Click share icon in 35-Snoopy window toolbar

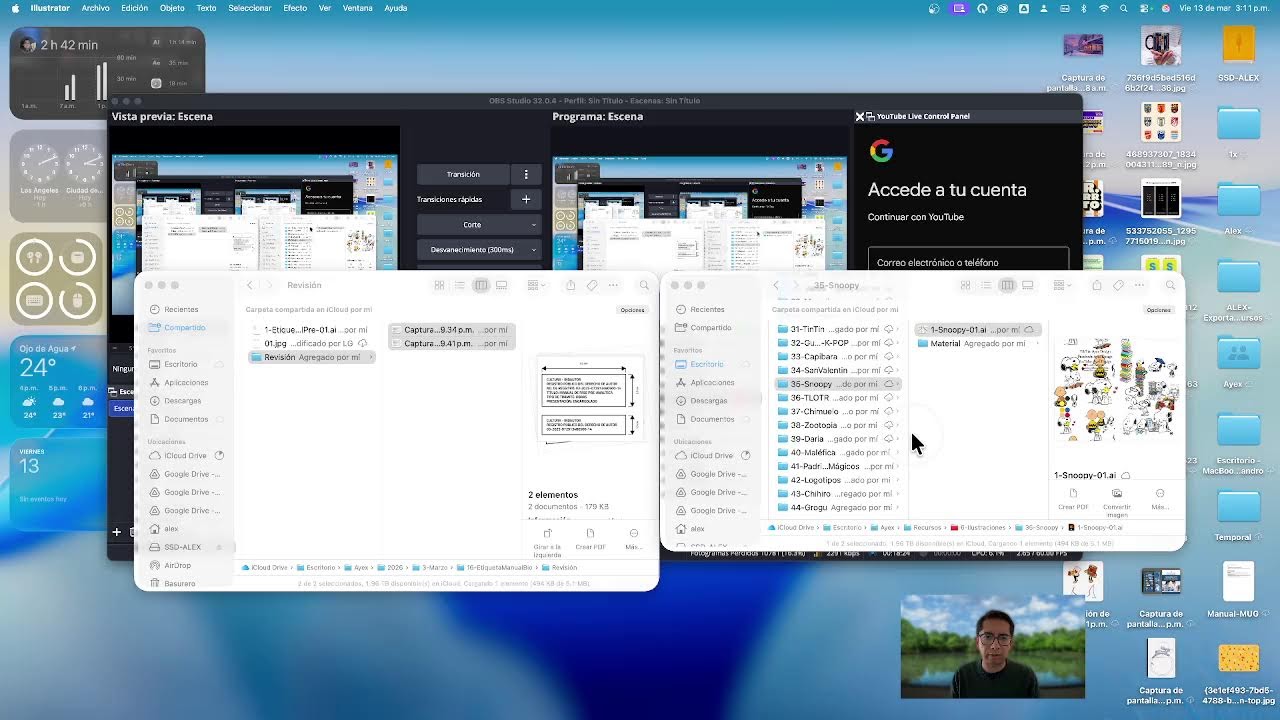tap(1096, 285)
